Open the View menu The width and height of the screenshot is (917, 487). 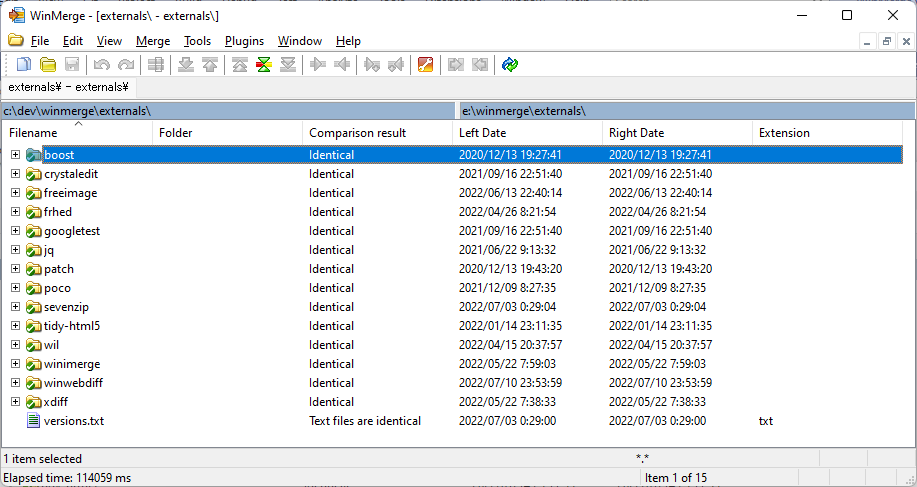109,41
